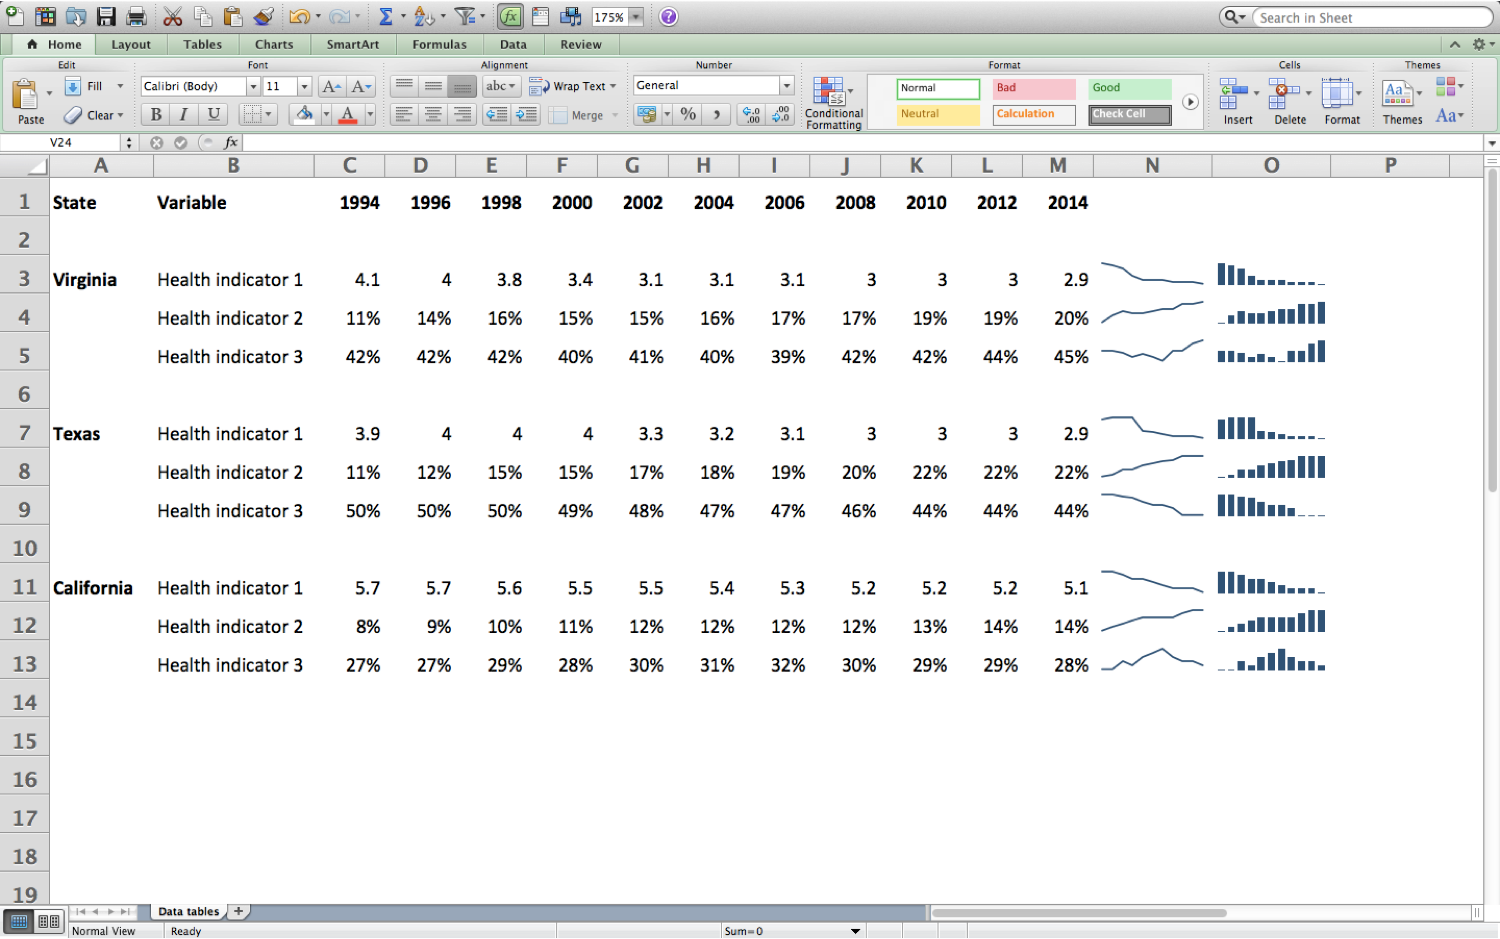
Task: Click Decrease Decimal button
Action: [x=781, y=115]
